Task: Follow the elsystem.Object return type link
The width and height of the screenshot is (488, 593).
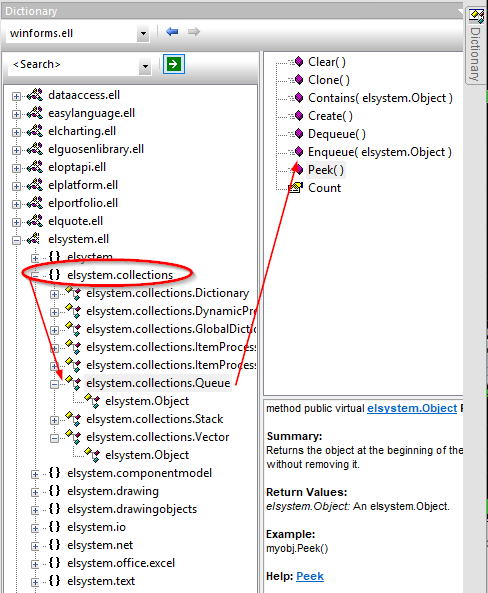Action: pos(412,408)
